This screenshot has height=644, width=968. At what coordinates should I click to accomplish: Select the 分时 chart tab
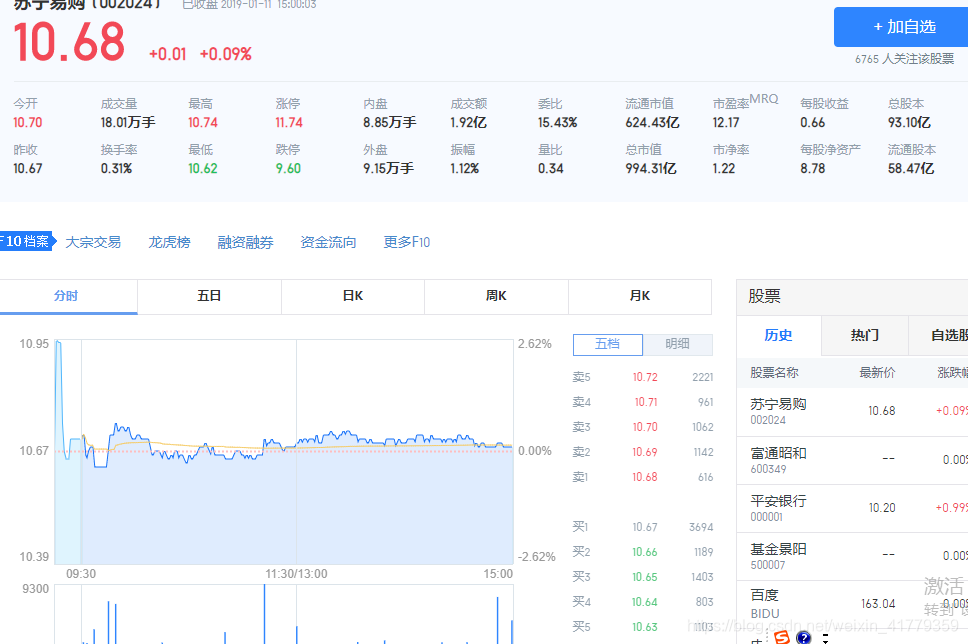(x=68, y=296)
